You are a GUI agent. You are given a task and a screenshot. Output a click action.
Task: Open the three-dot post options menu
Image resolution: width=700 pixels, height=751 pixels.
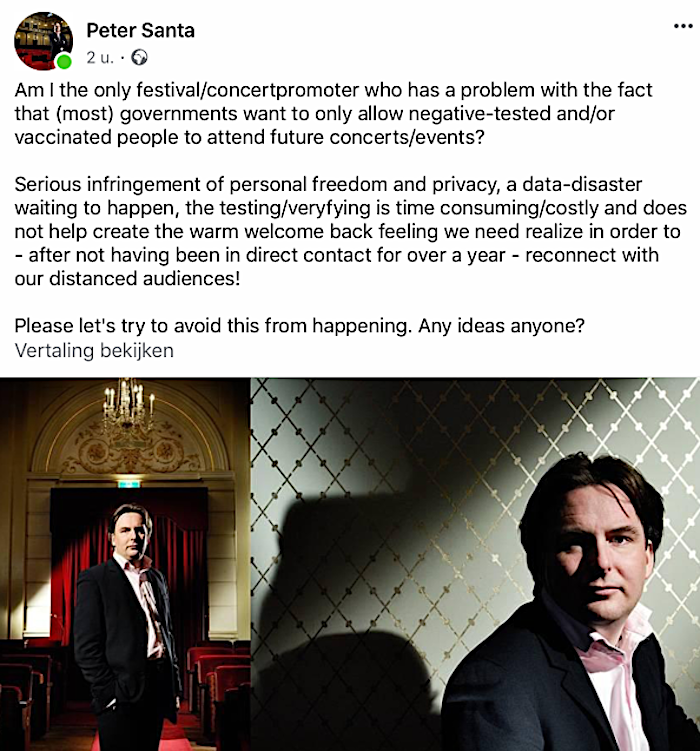click(x=683, y=26)
